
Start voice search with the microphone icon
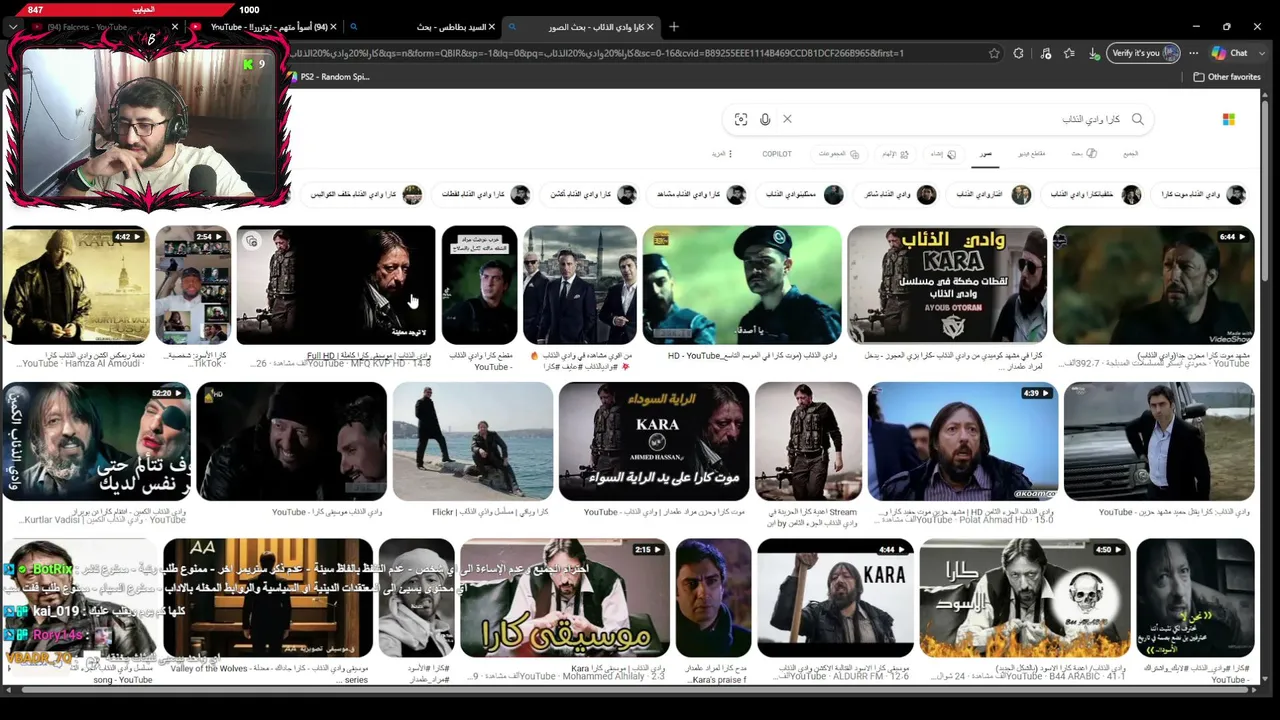point(765,119)
